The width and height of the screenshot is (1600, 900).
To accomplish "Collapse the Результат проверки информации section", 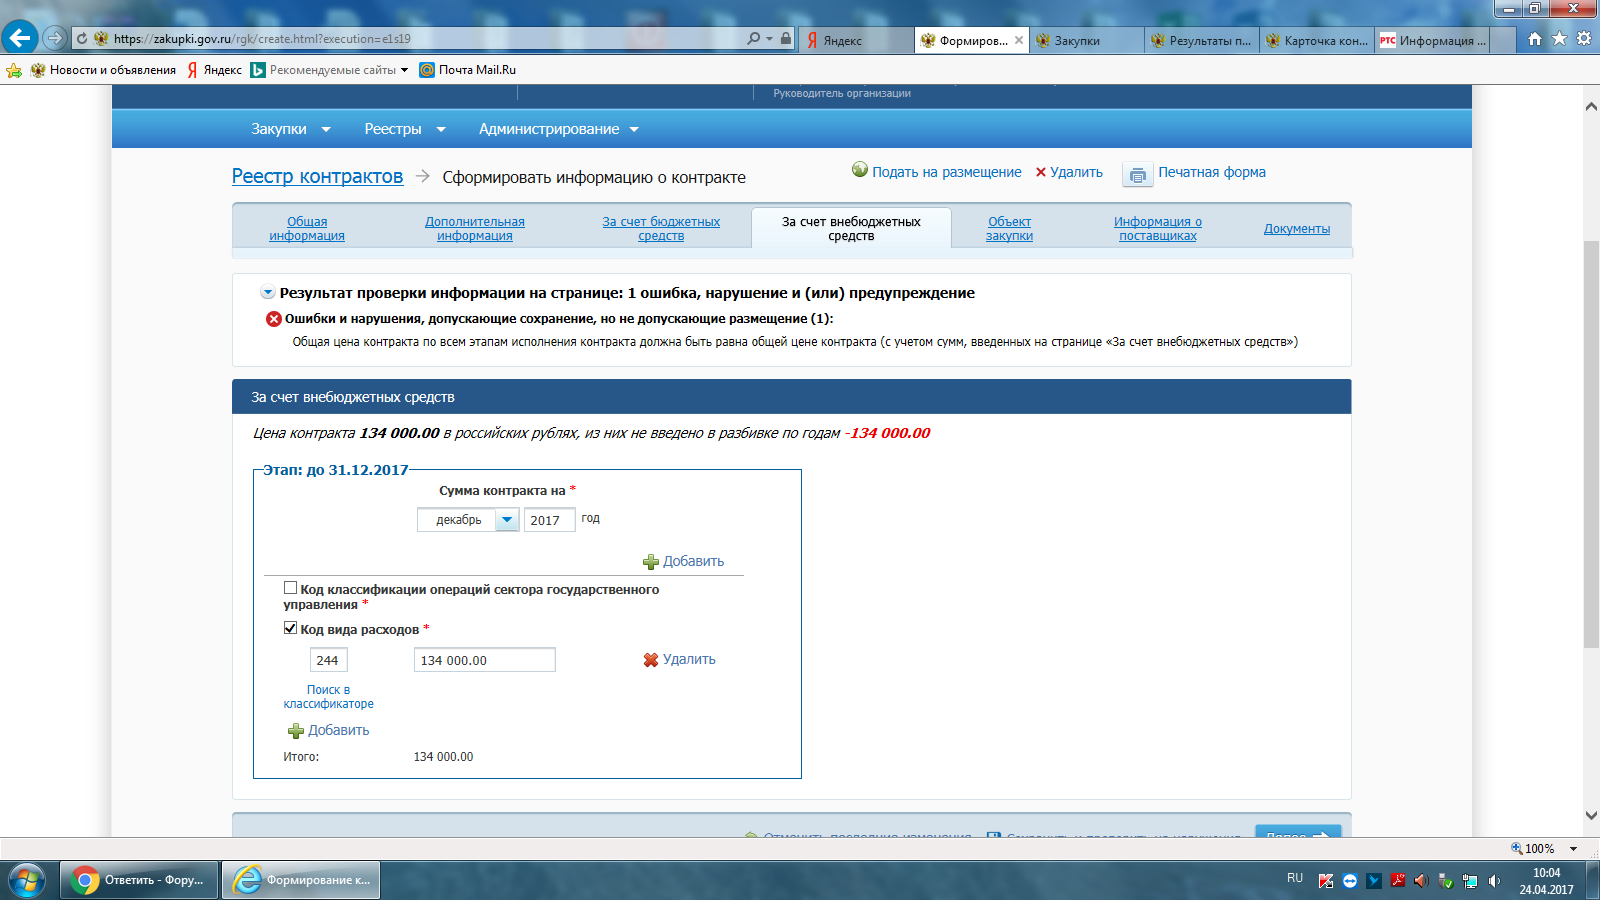I will coord(268,293).
